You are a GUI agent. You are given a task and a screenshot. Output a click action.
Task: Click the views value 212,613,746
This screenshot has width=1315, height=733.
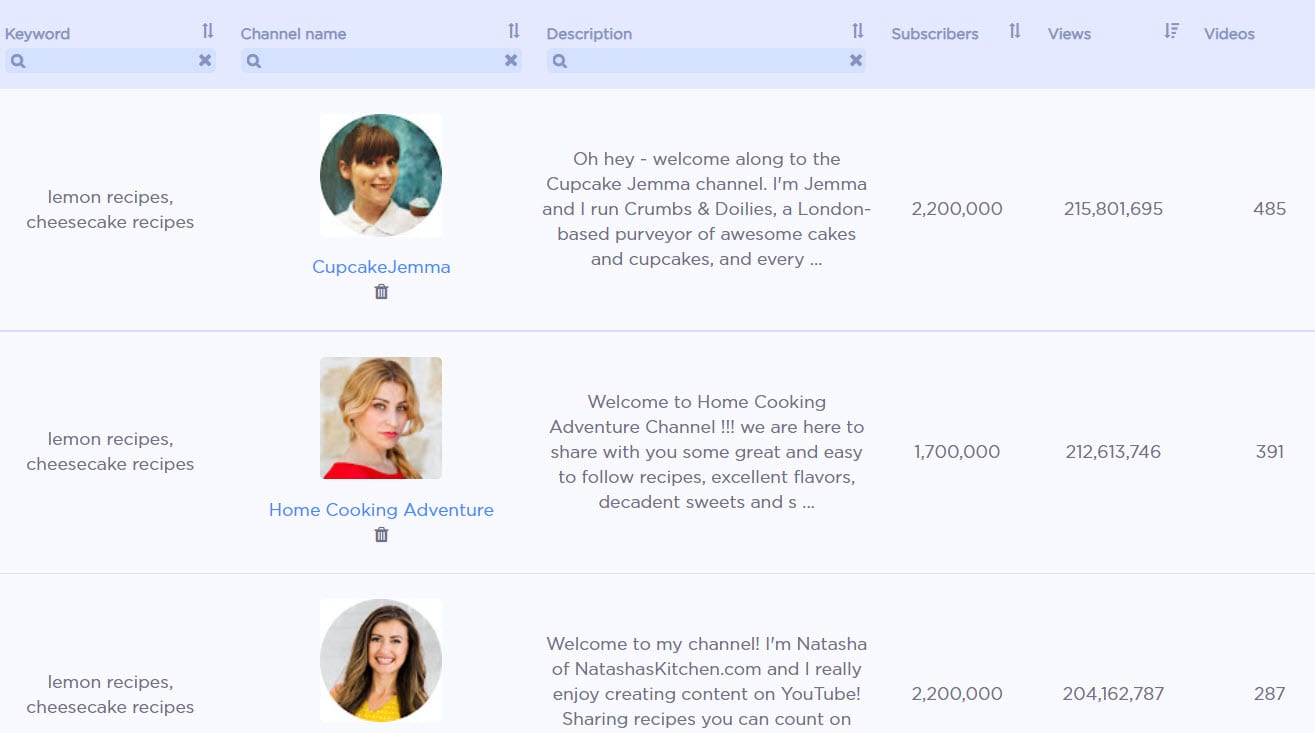(x=1113, y=451)
